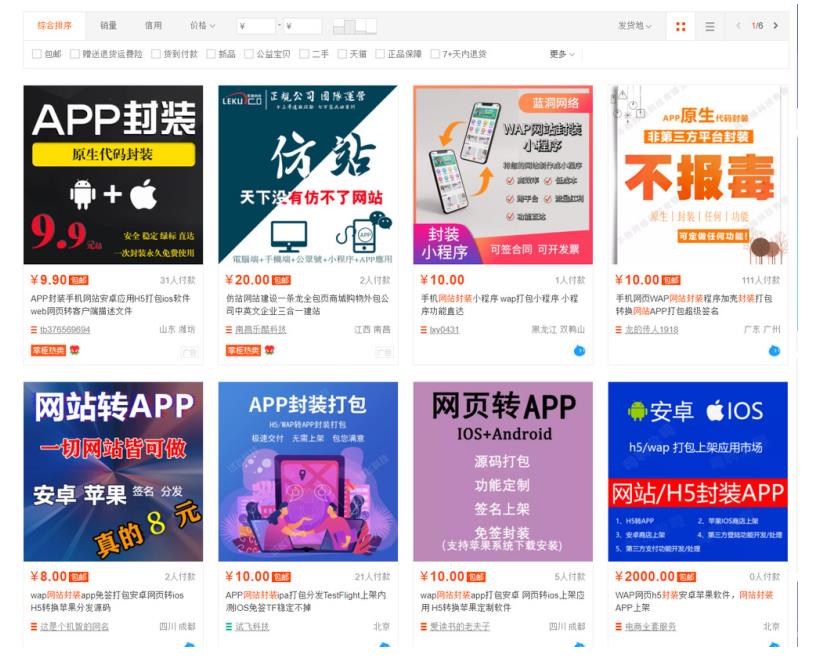Select the 信用 sorting tab
Image resolution: width=814 pixels, height=659 pixels.
click(153, 26)
